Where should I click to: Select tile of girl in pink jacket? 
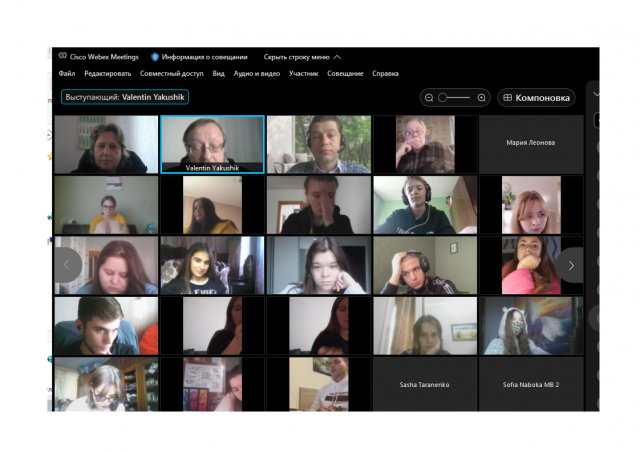pyautogui.click(x=531, y=265)
